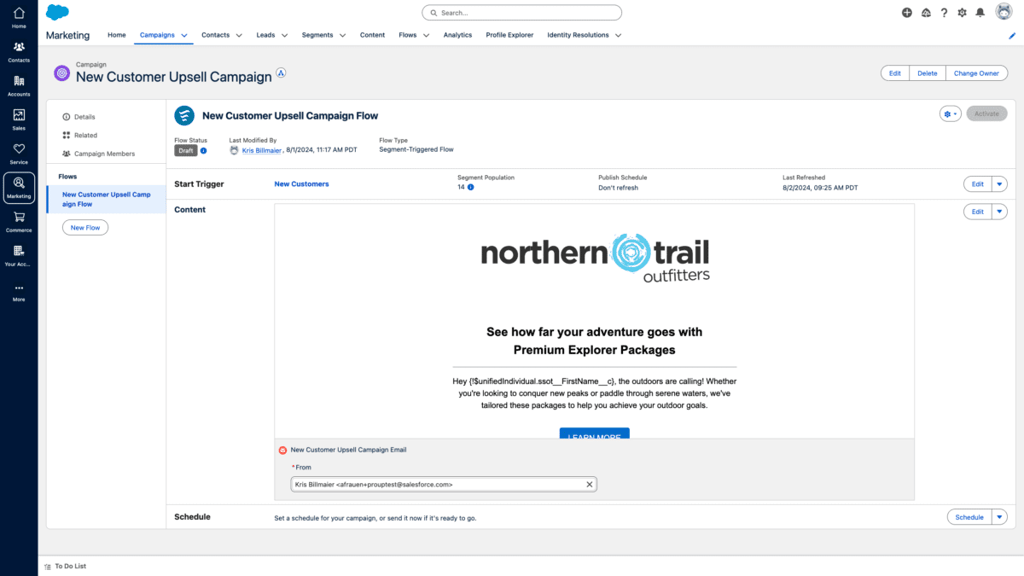Click the purple Campaign record icon
The height and width of the screenshot is (576, 1024).
pyautogui.click(x=62, y=73)
